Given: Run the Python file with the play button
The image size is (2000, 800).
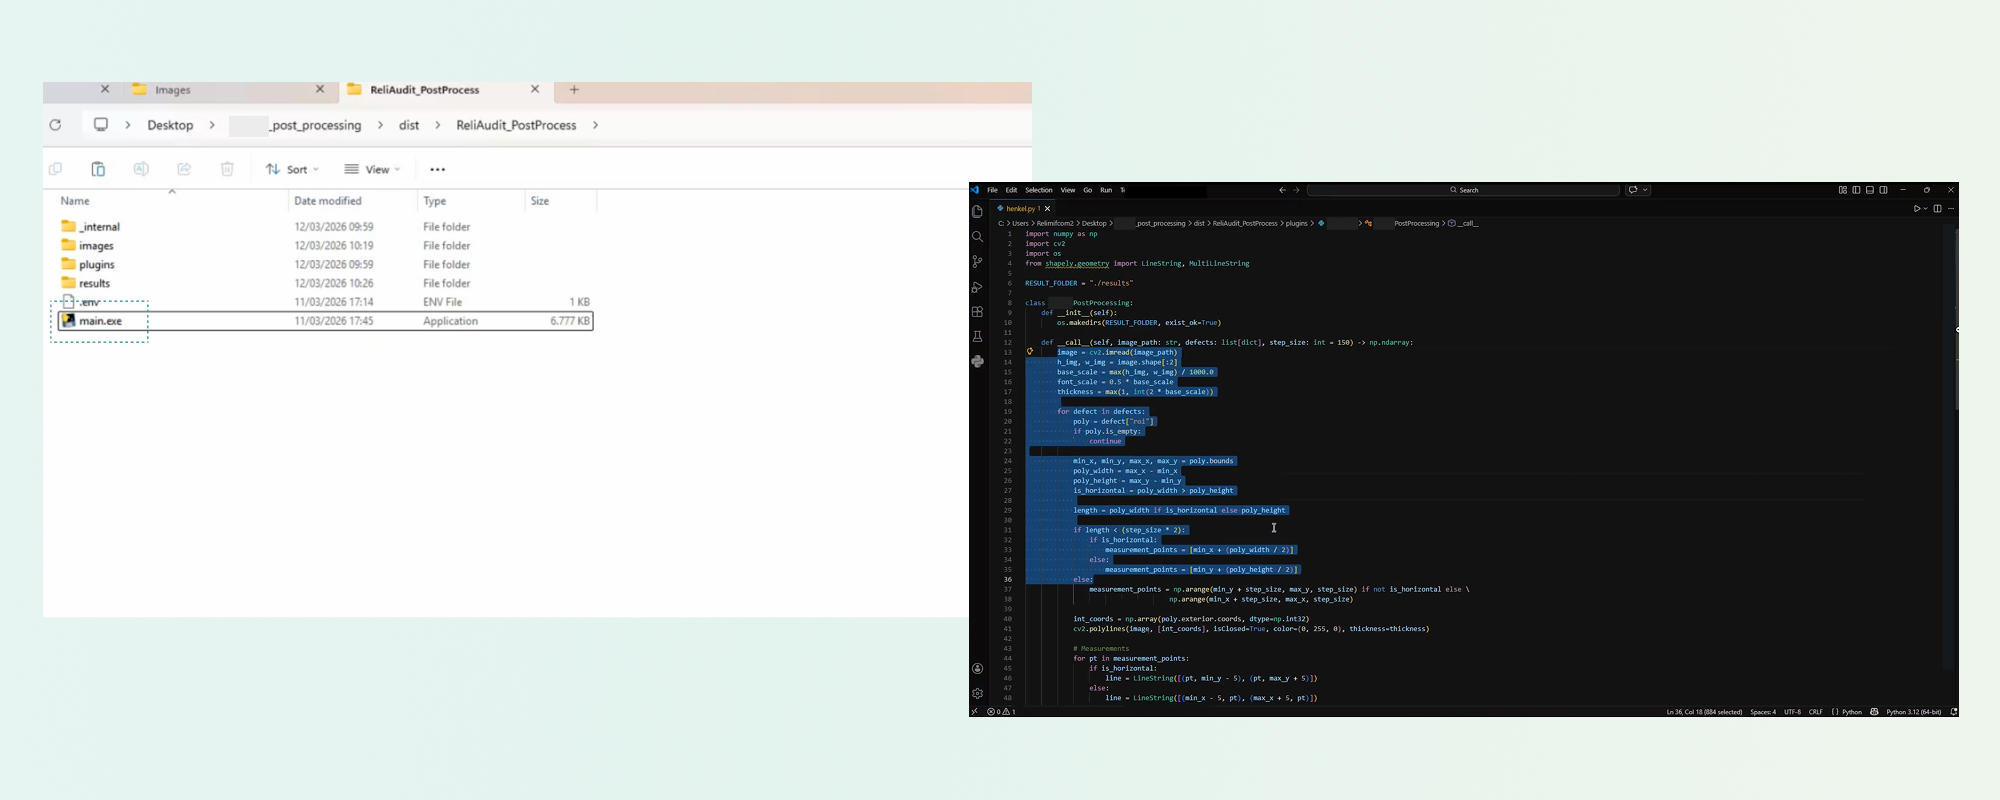Looking at the screenshot, I should [1917, 209].
